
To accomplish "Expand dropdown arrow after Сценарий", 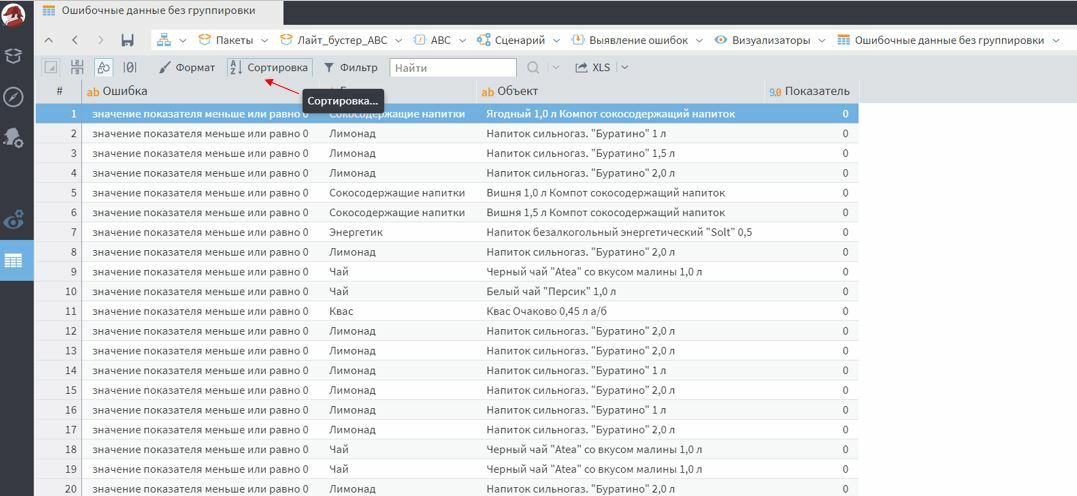I will pyautogui.click(x=556, y=40).
